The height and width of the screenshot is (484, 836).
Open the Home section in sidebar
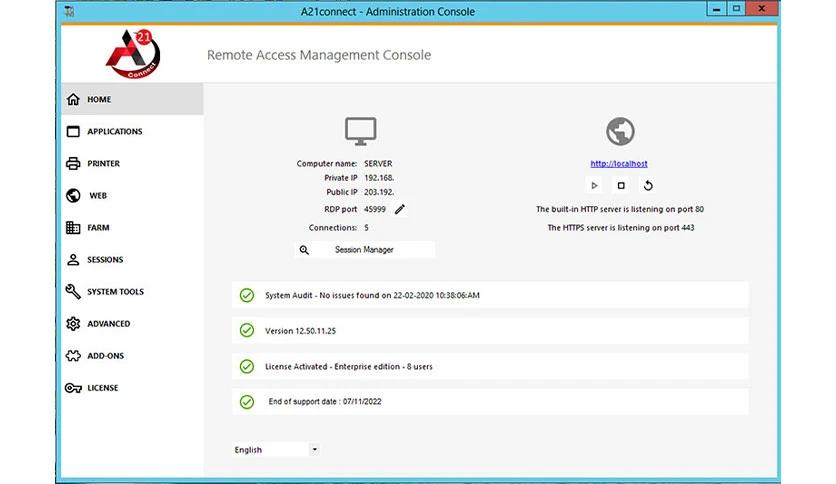coord(132,99)
